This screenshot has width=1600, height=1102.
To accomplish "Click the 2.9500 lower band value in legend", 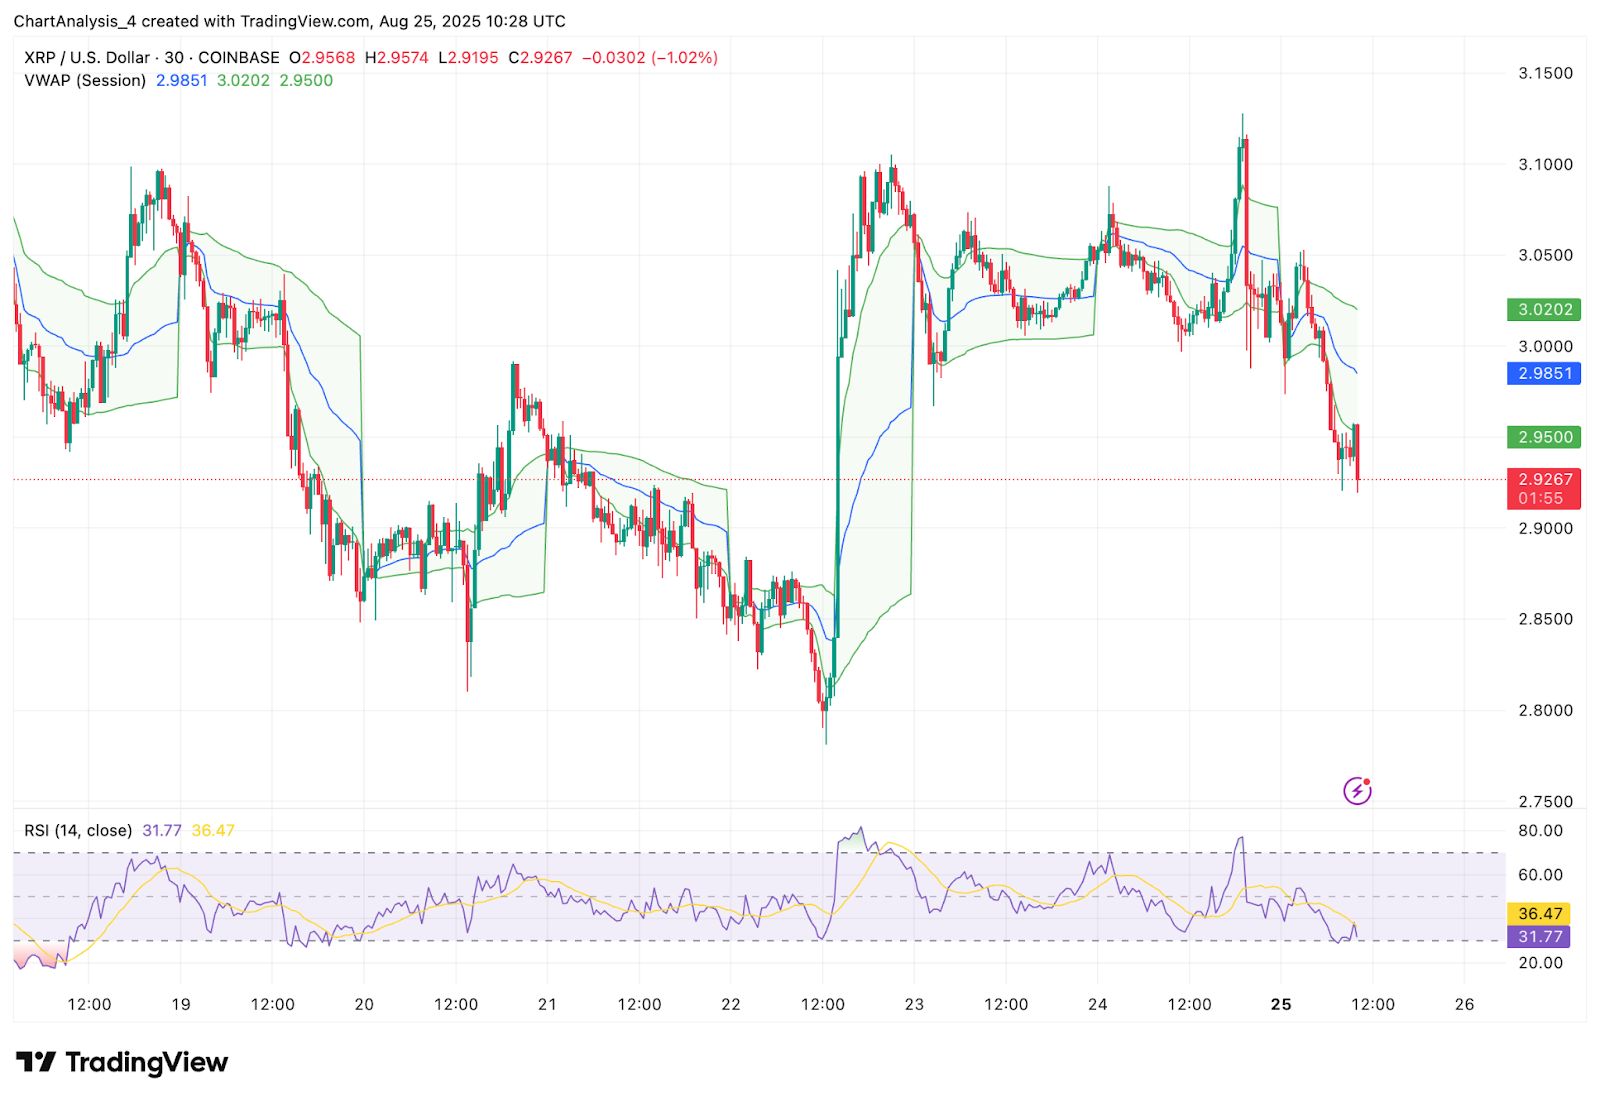I will click(x=306, y=80).
